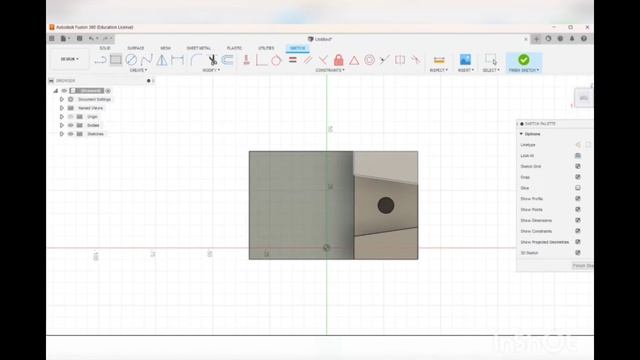Apply the Concentric constraint
The width and height of the screenshot is (640, 360).
[369, 60]
